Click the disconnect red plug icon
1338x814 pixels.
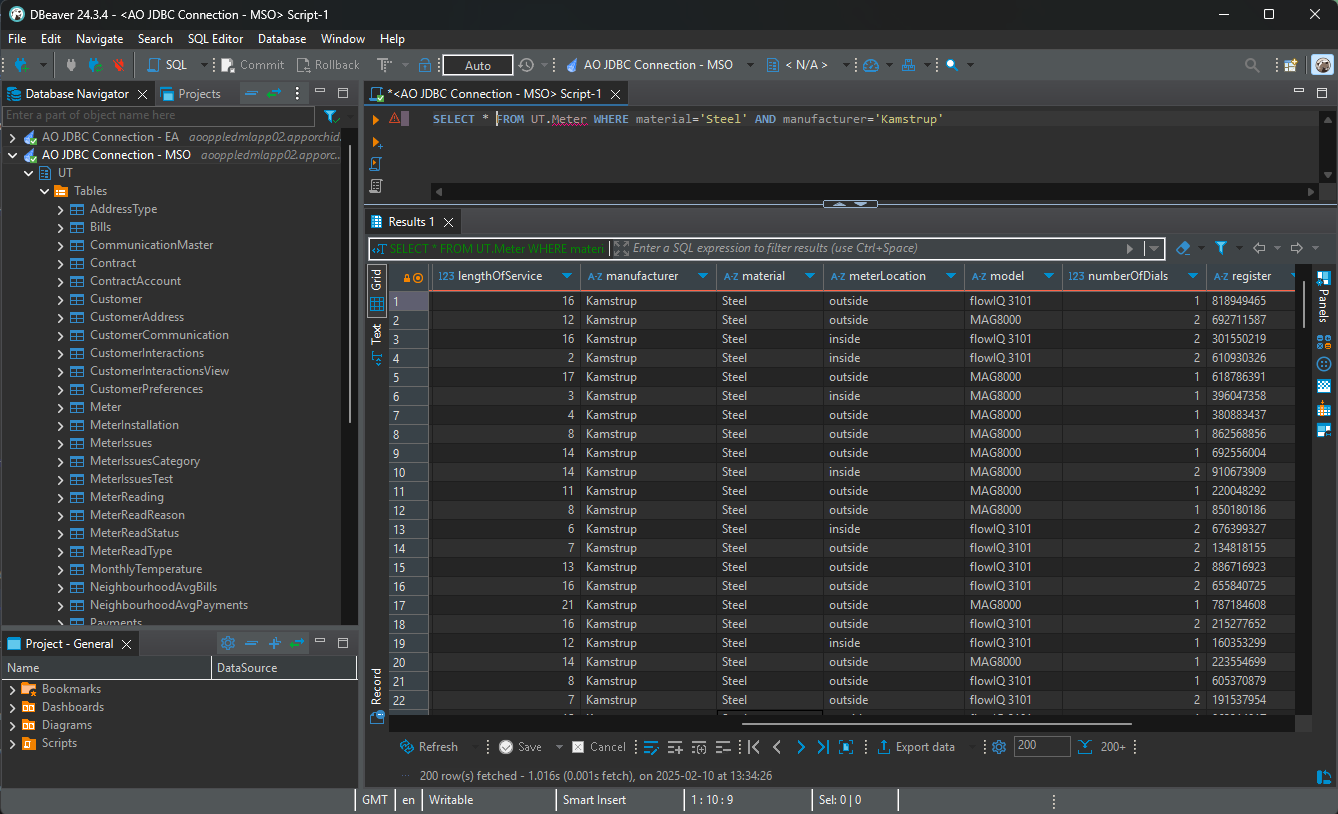tap(119, 65)
